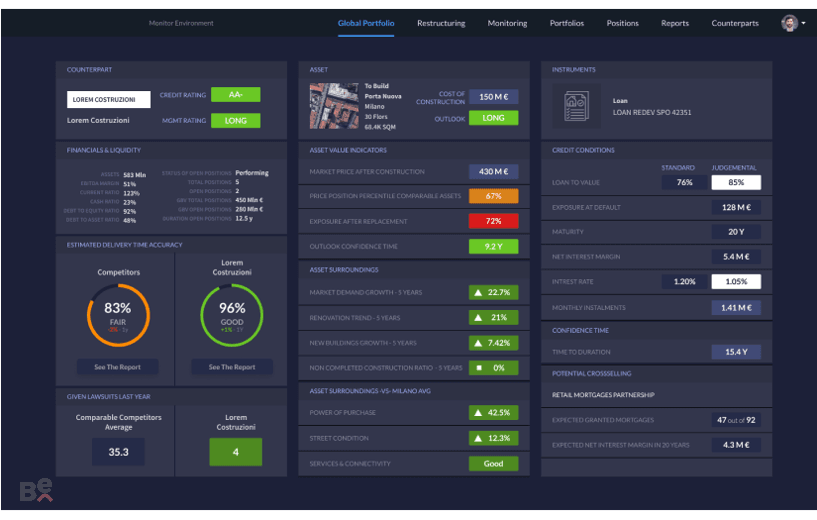Click the Be logo at bottom left

36,490
